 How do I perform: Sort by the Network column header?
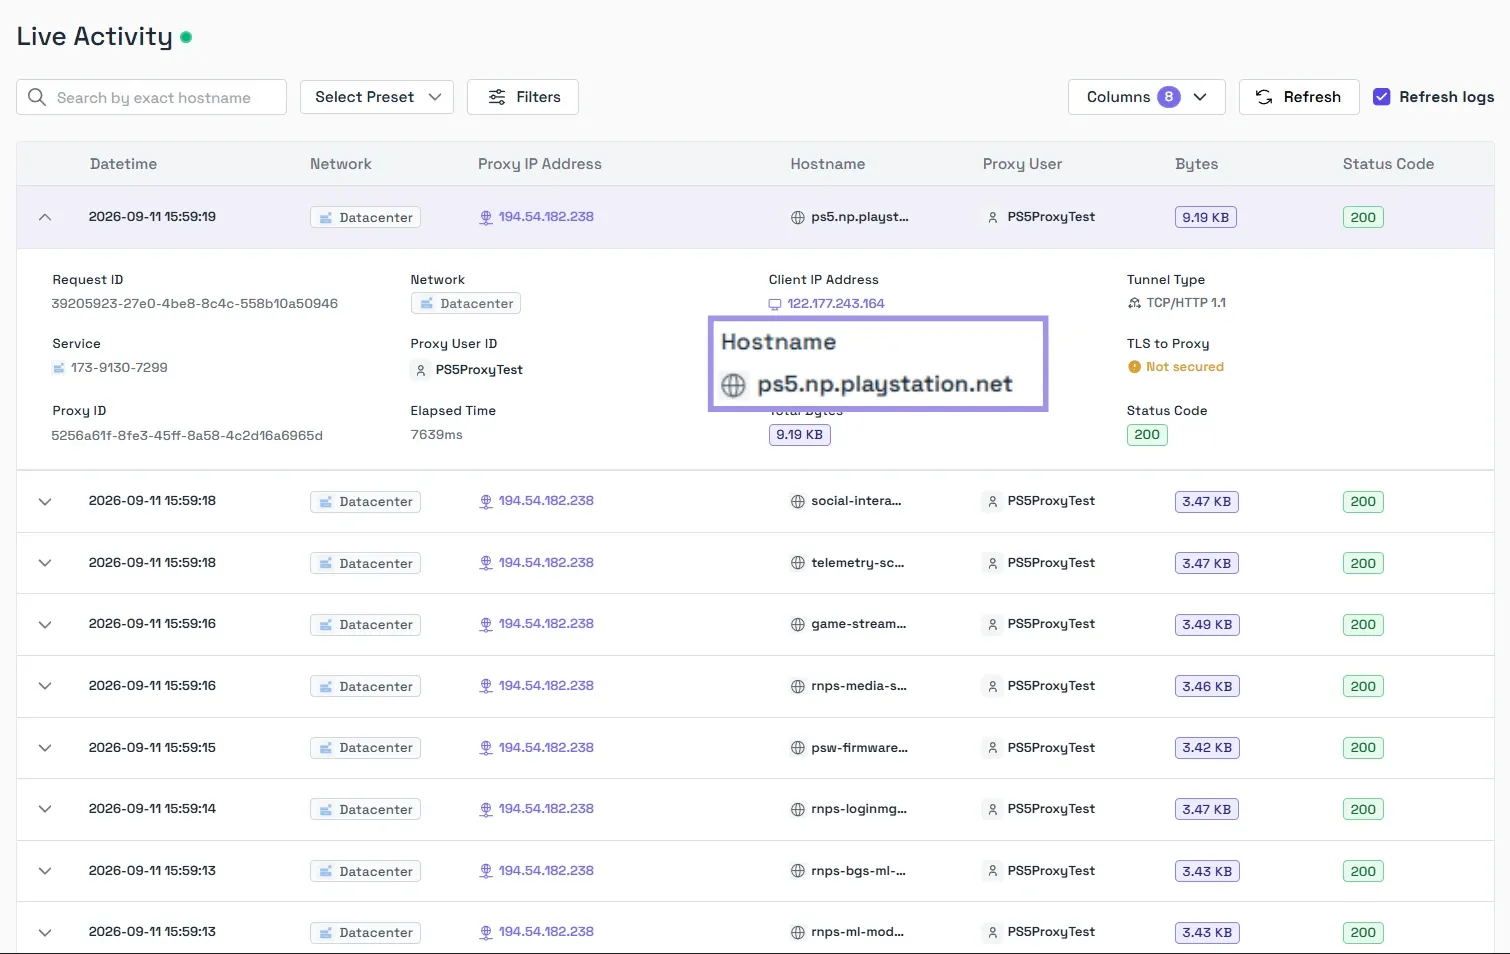pos(340,164)
